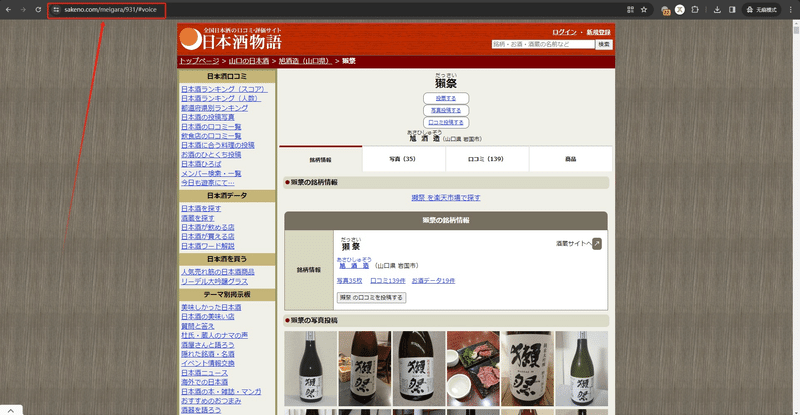Image resolution: width=800 pixels, height=415 pixels.
Task: Switch to the 写真 (35) tab
Action: tap(404, 159)
